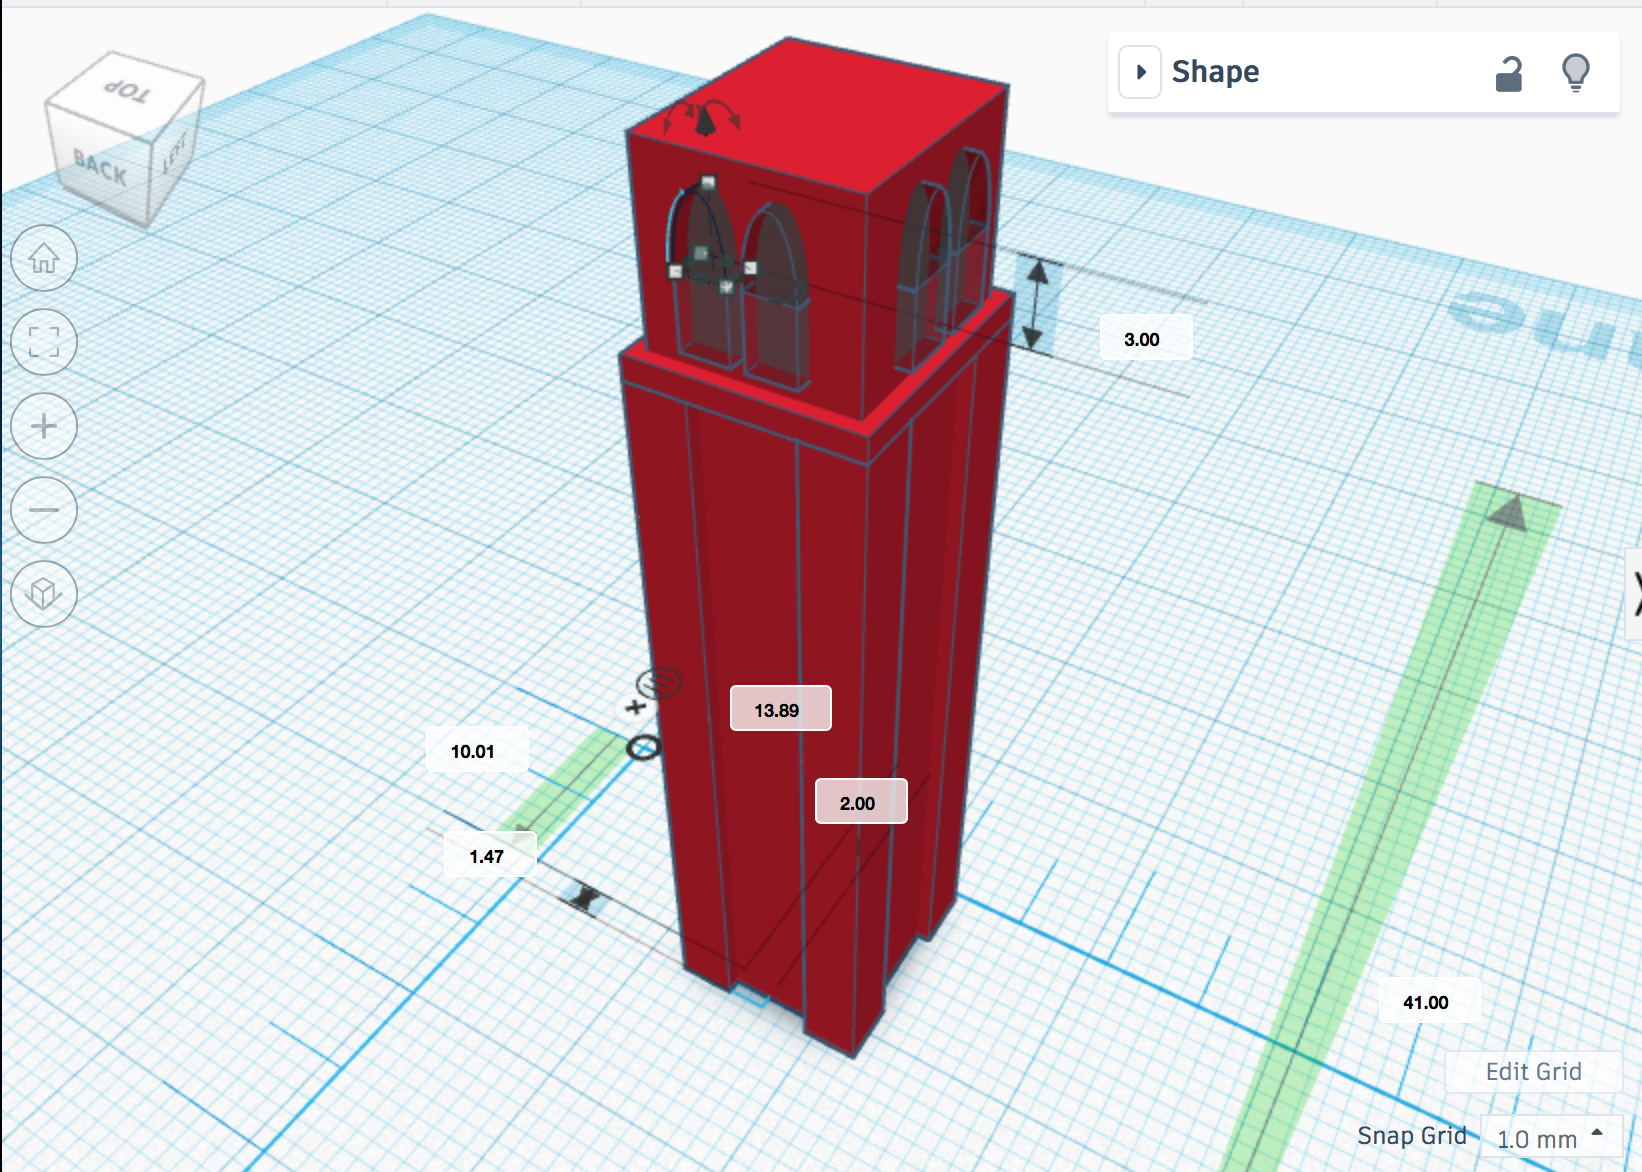1642x1172 pixels.
Task: Expand the collapsed right side panel chevron
Action: (1636, 593)
